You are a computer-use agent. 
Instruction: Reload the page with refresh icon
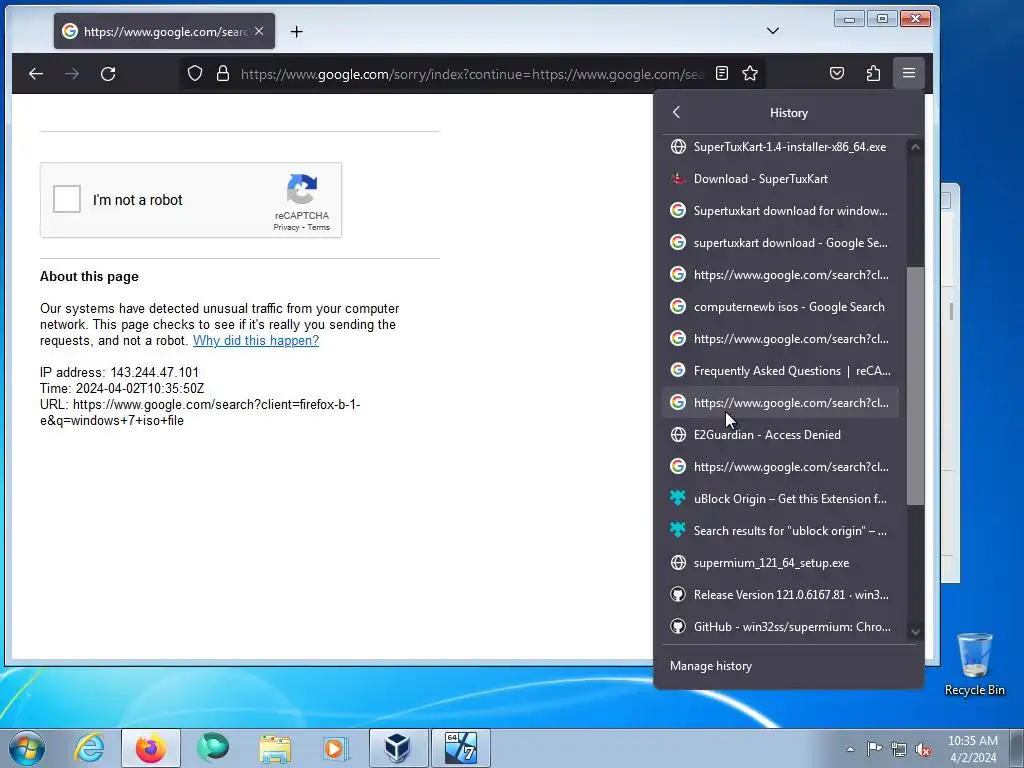pyautogui.click(x=108, y=74)
